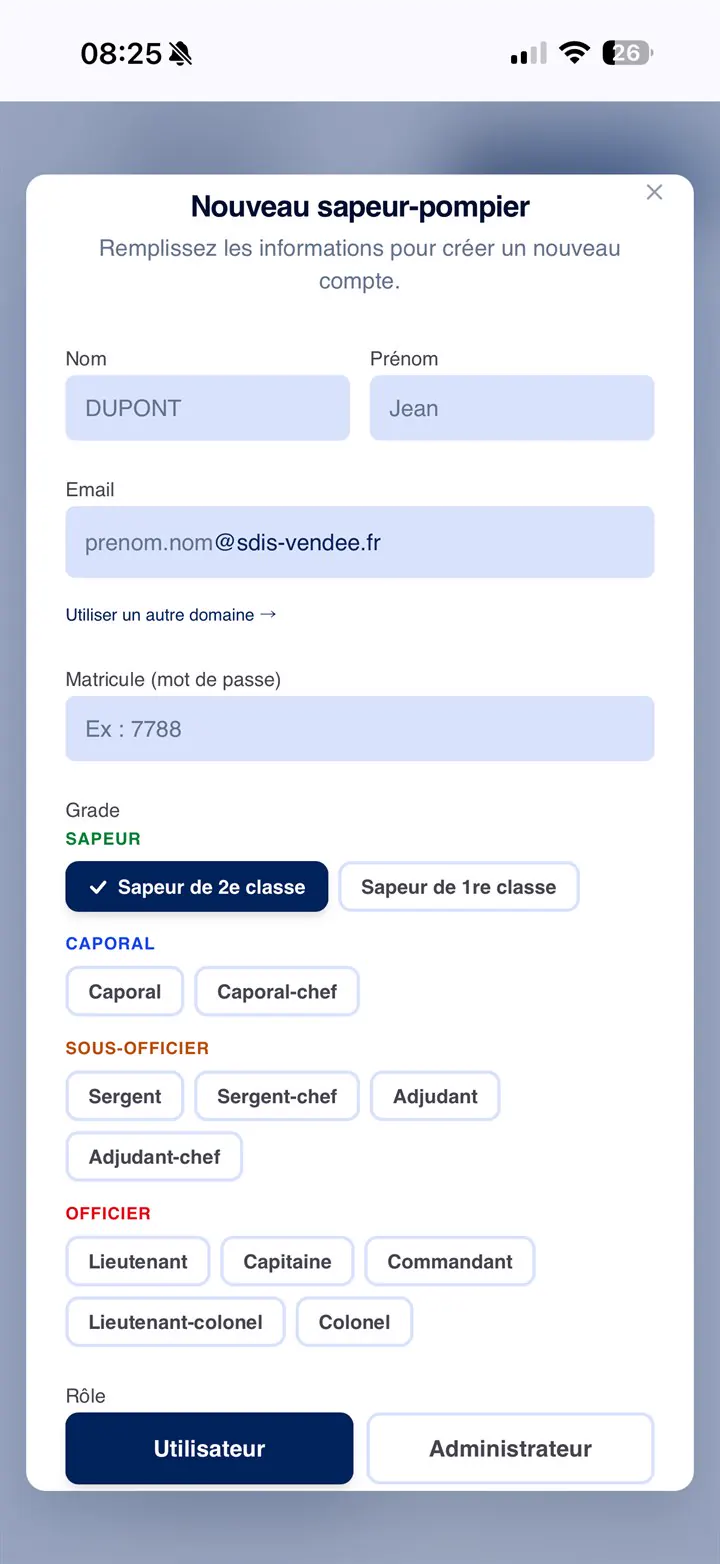The height and width of the screenshot is (1564, 720).
Task: Dismiss the Nouveau sapeur-pompier dialog
Action: point(654,192)
